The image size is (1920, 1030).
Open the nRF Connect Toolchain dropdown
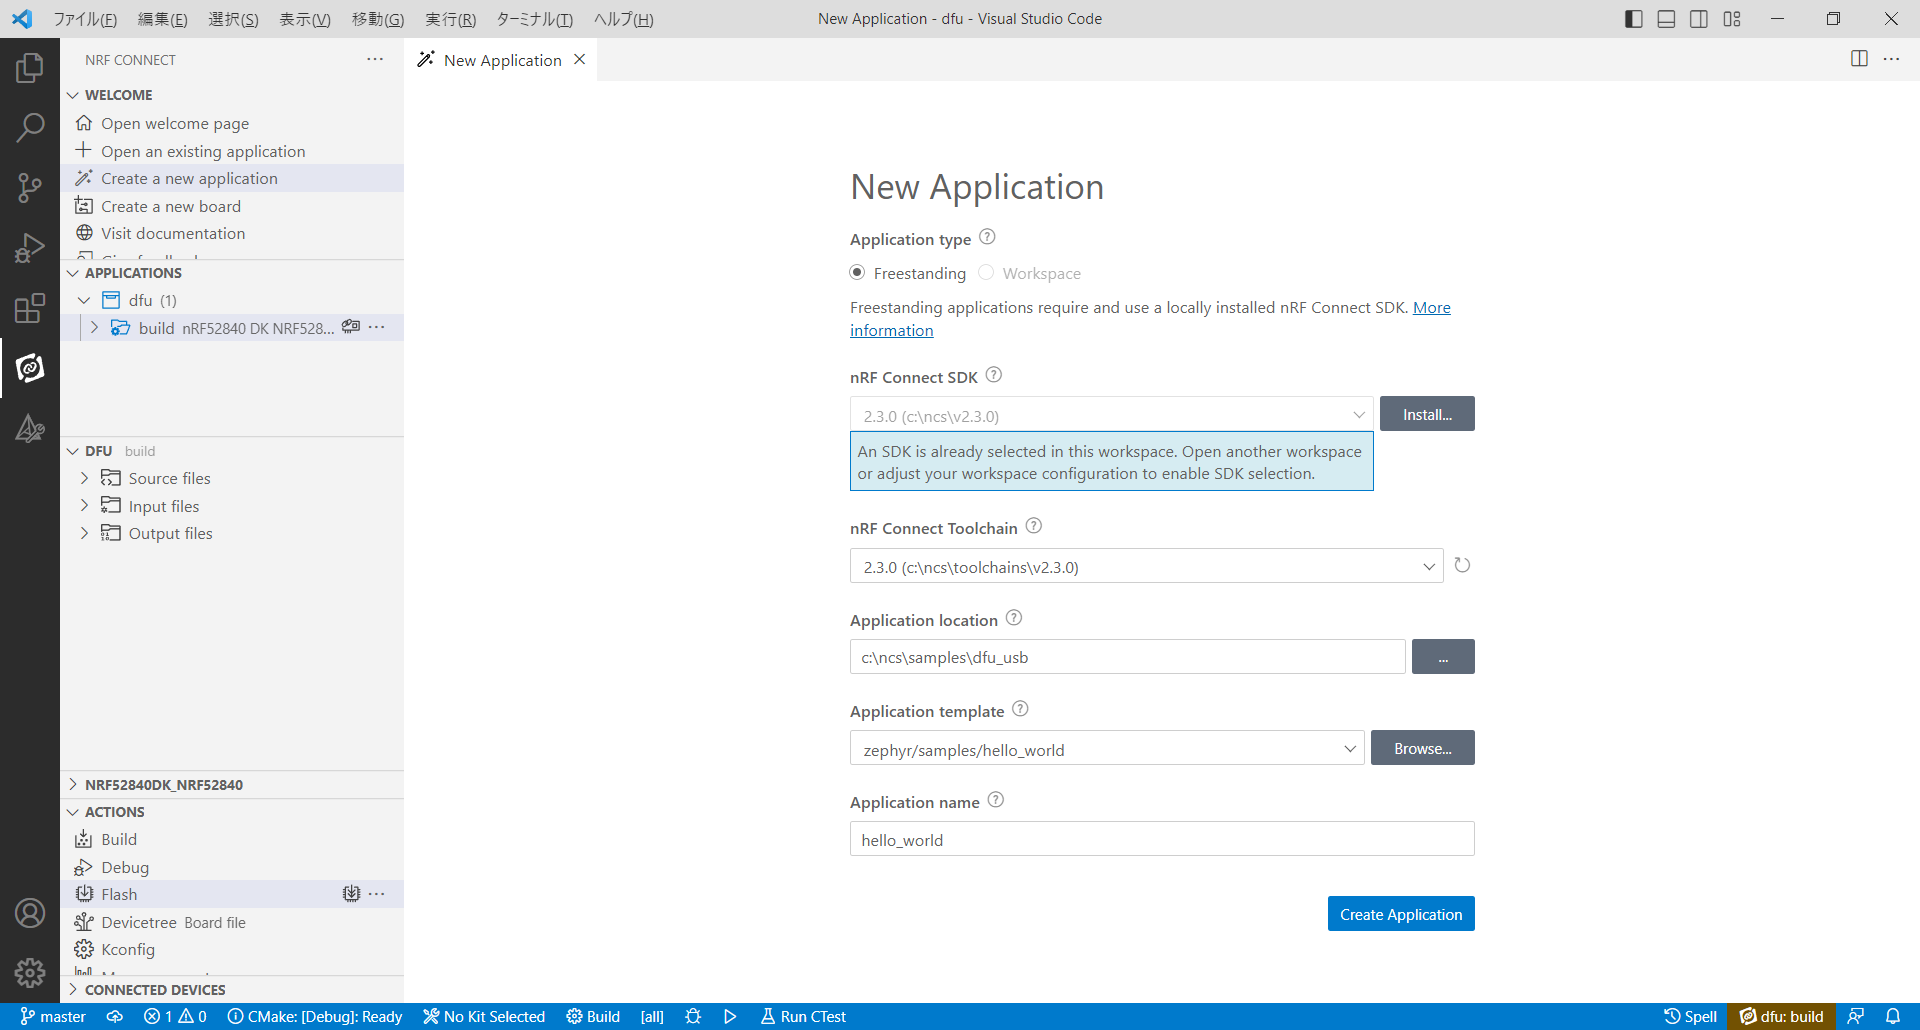click(1146, 566)
